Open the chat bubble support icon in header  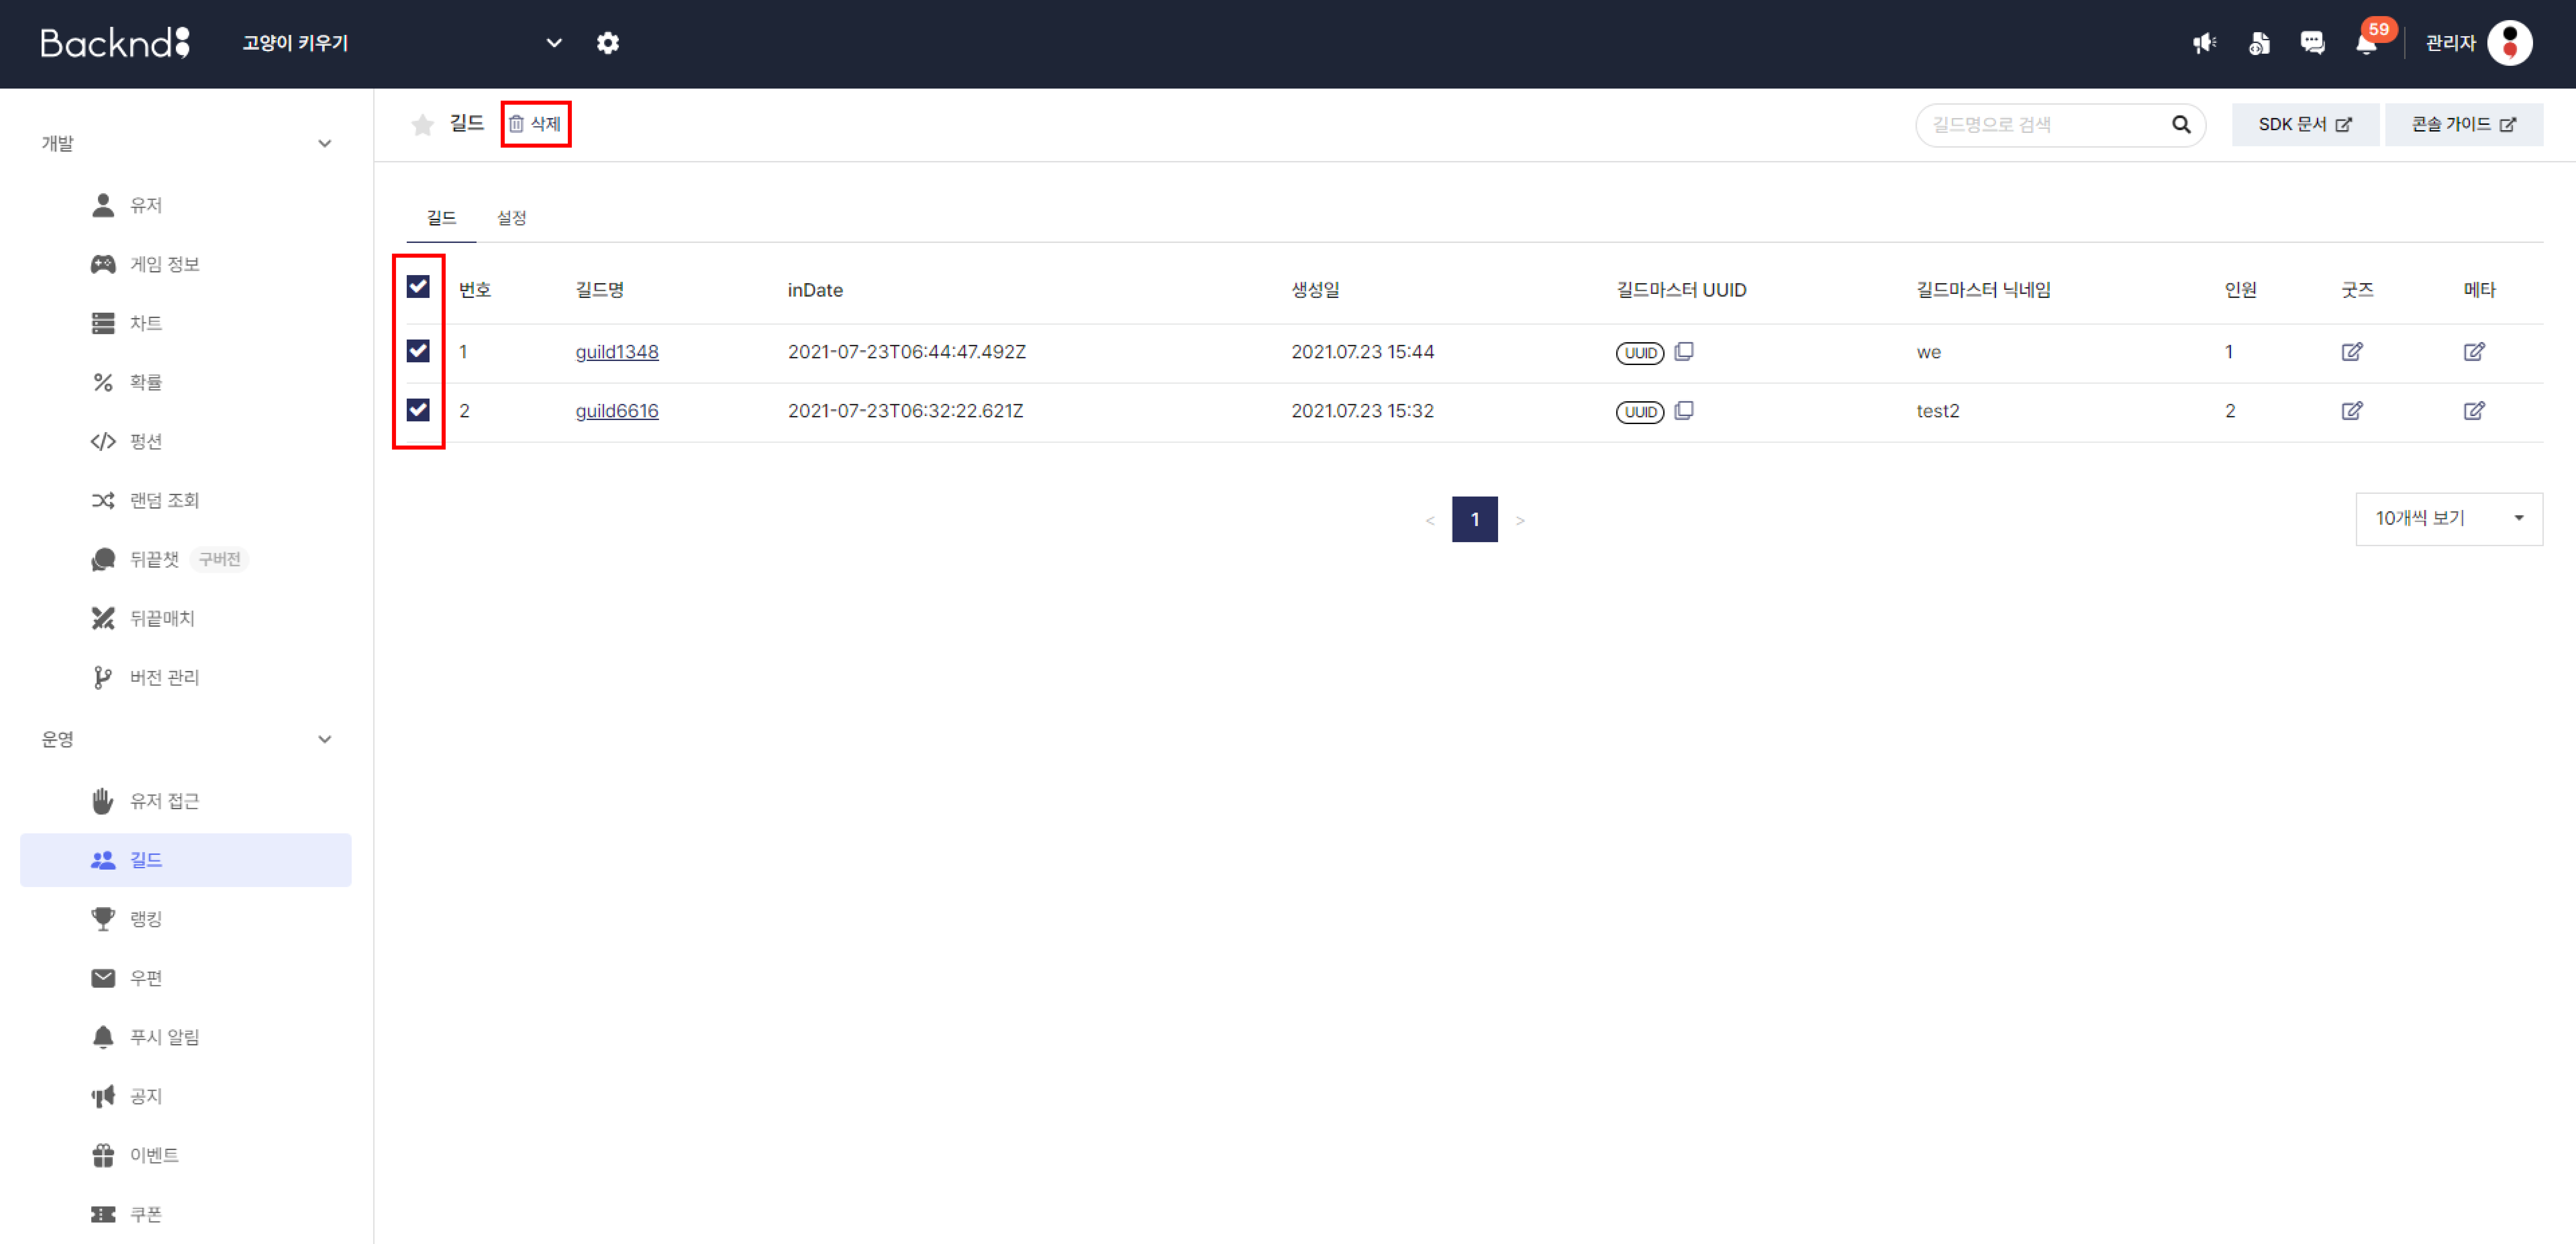click(x=2312, y=43)
